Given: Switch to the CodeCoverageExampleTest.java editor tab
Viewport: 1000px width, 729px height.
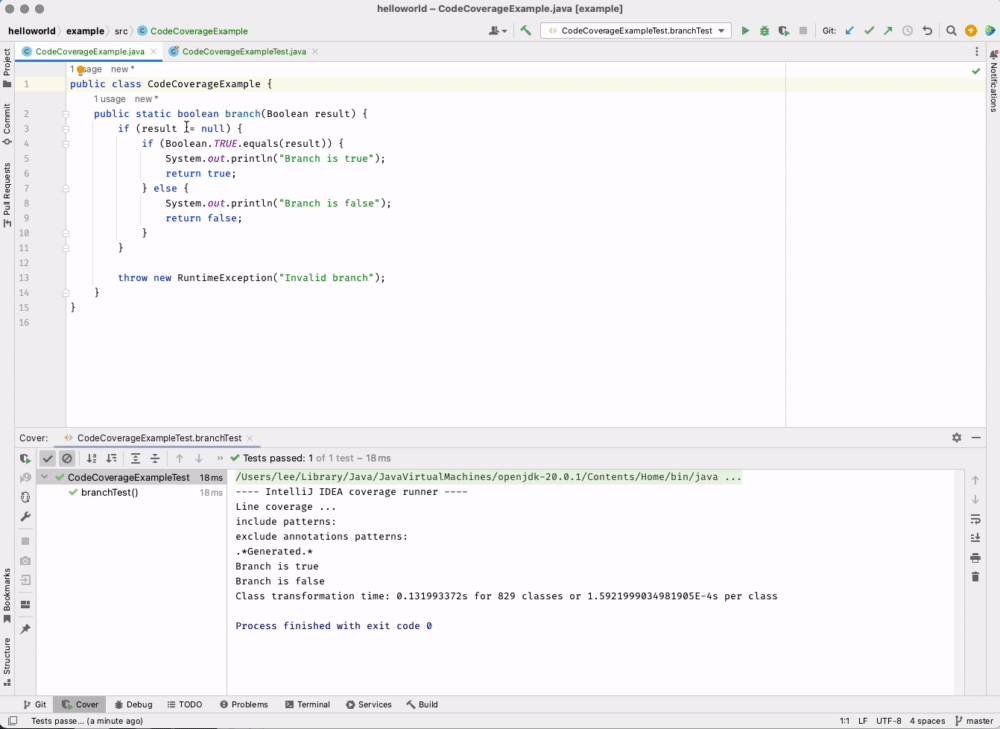Looking at the screenshot, I should 244,51.
